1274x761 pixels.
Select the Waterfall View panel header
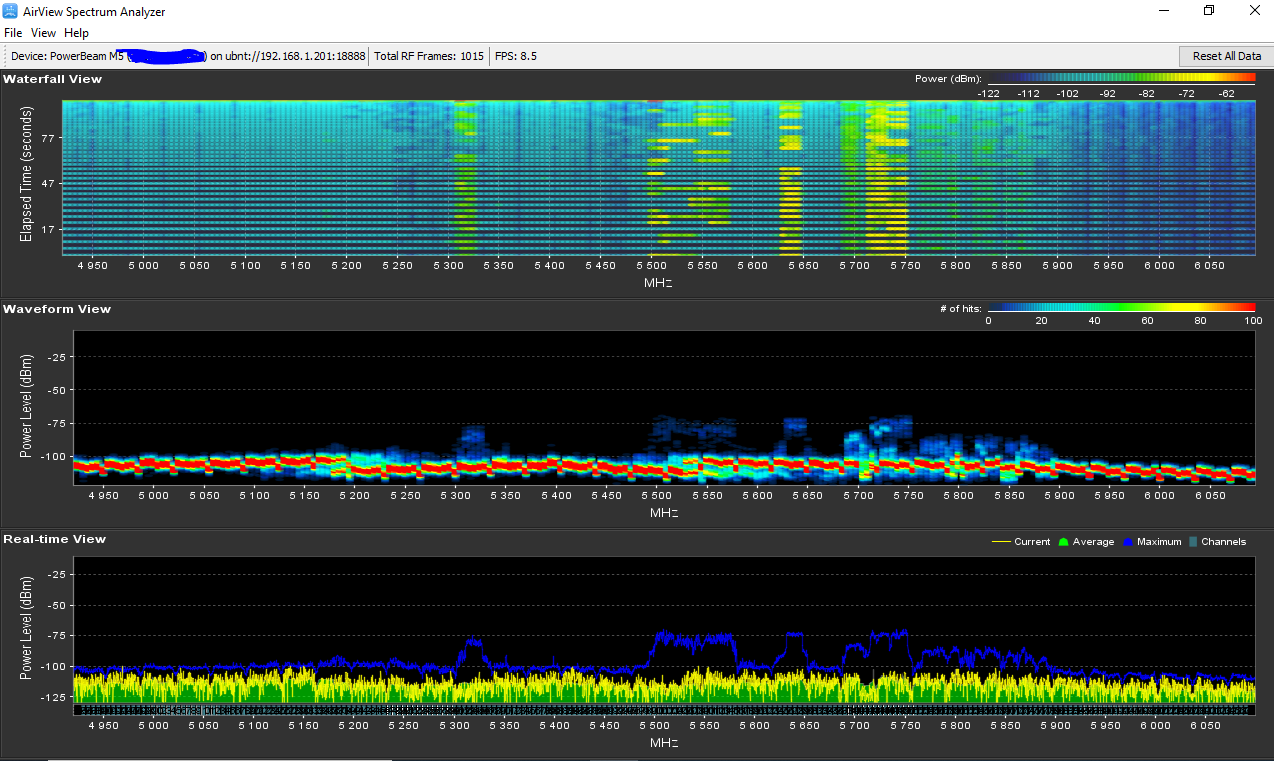click(x=52, y=79)
